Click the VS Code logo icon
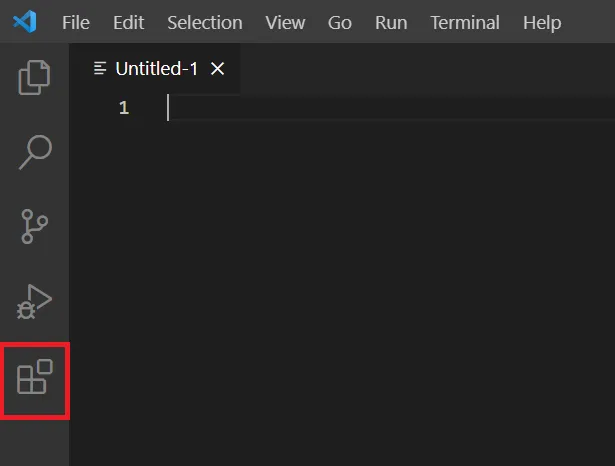 pos(25,22)
